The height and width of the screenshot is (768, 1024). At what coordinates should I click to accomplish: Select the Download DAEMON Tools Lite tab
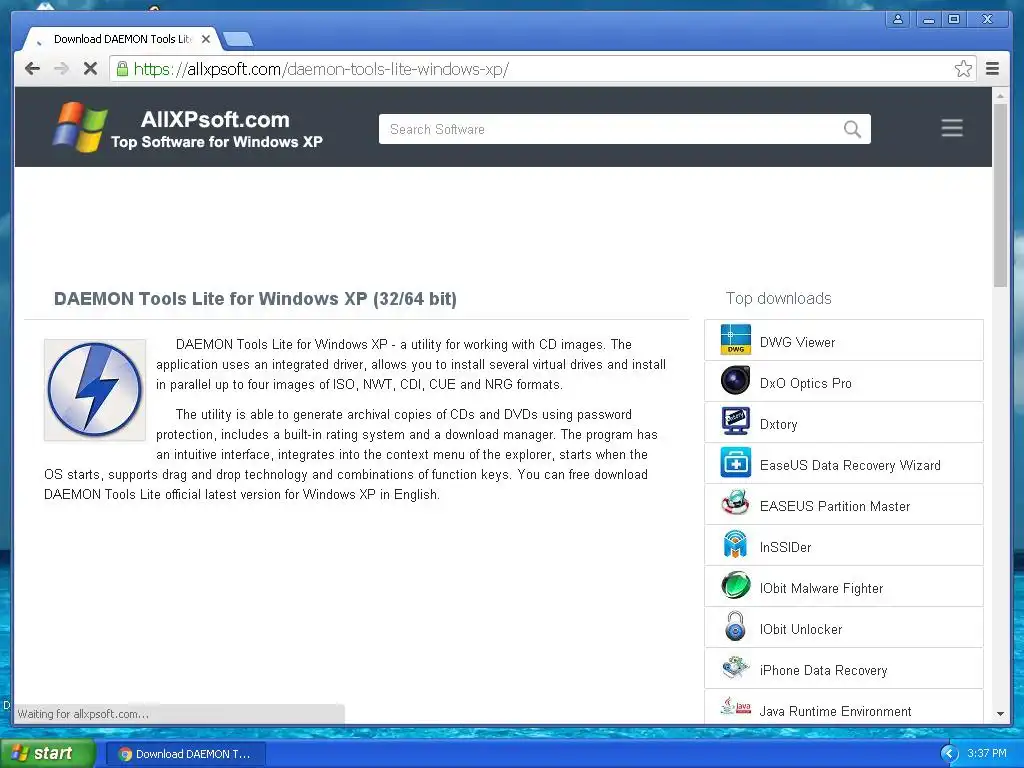point(122,39)
